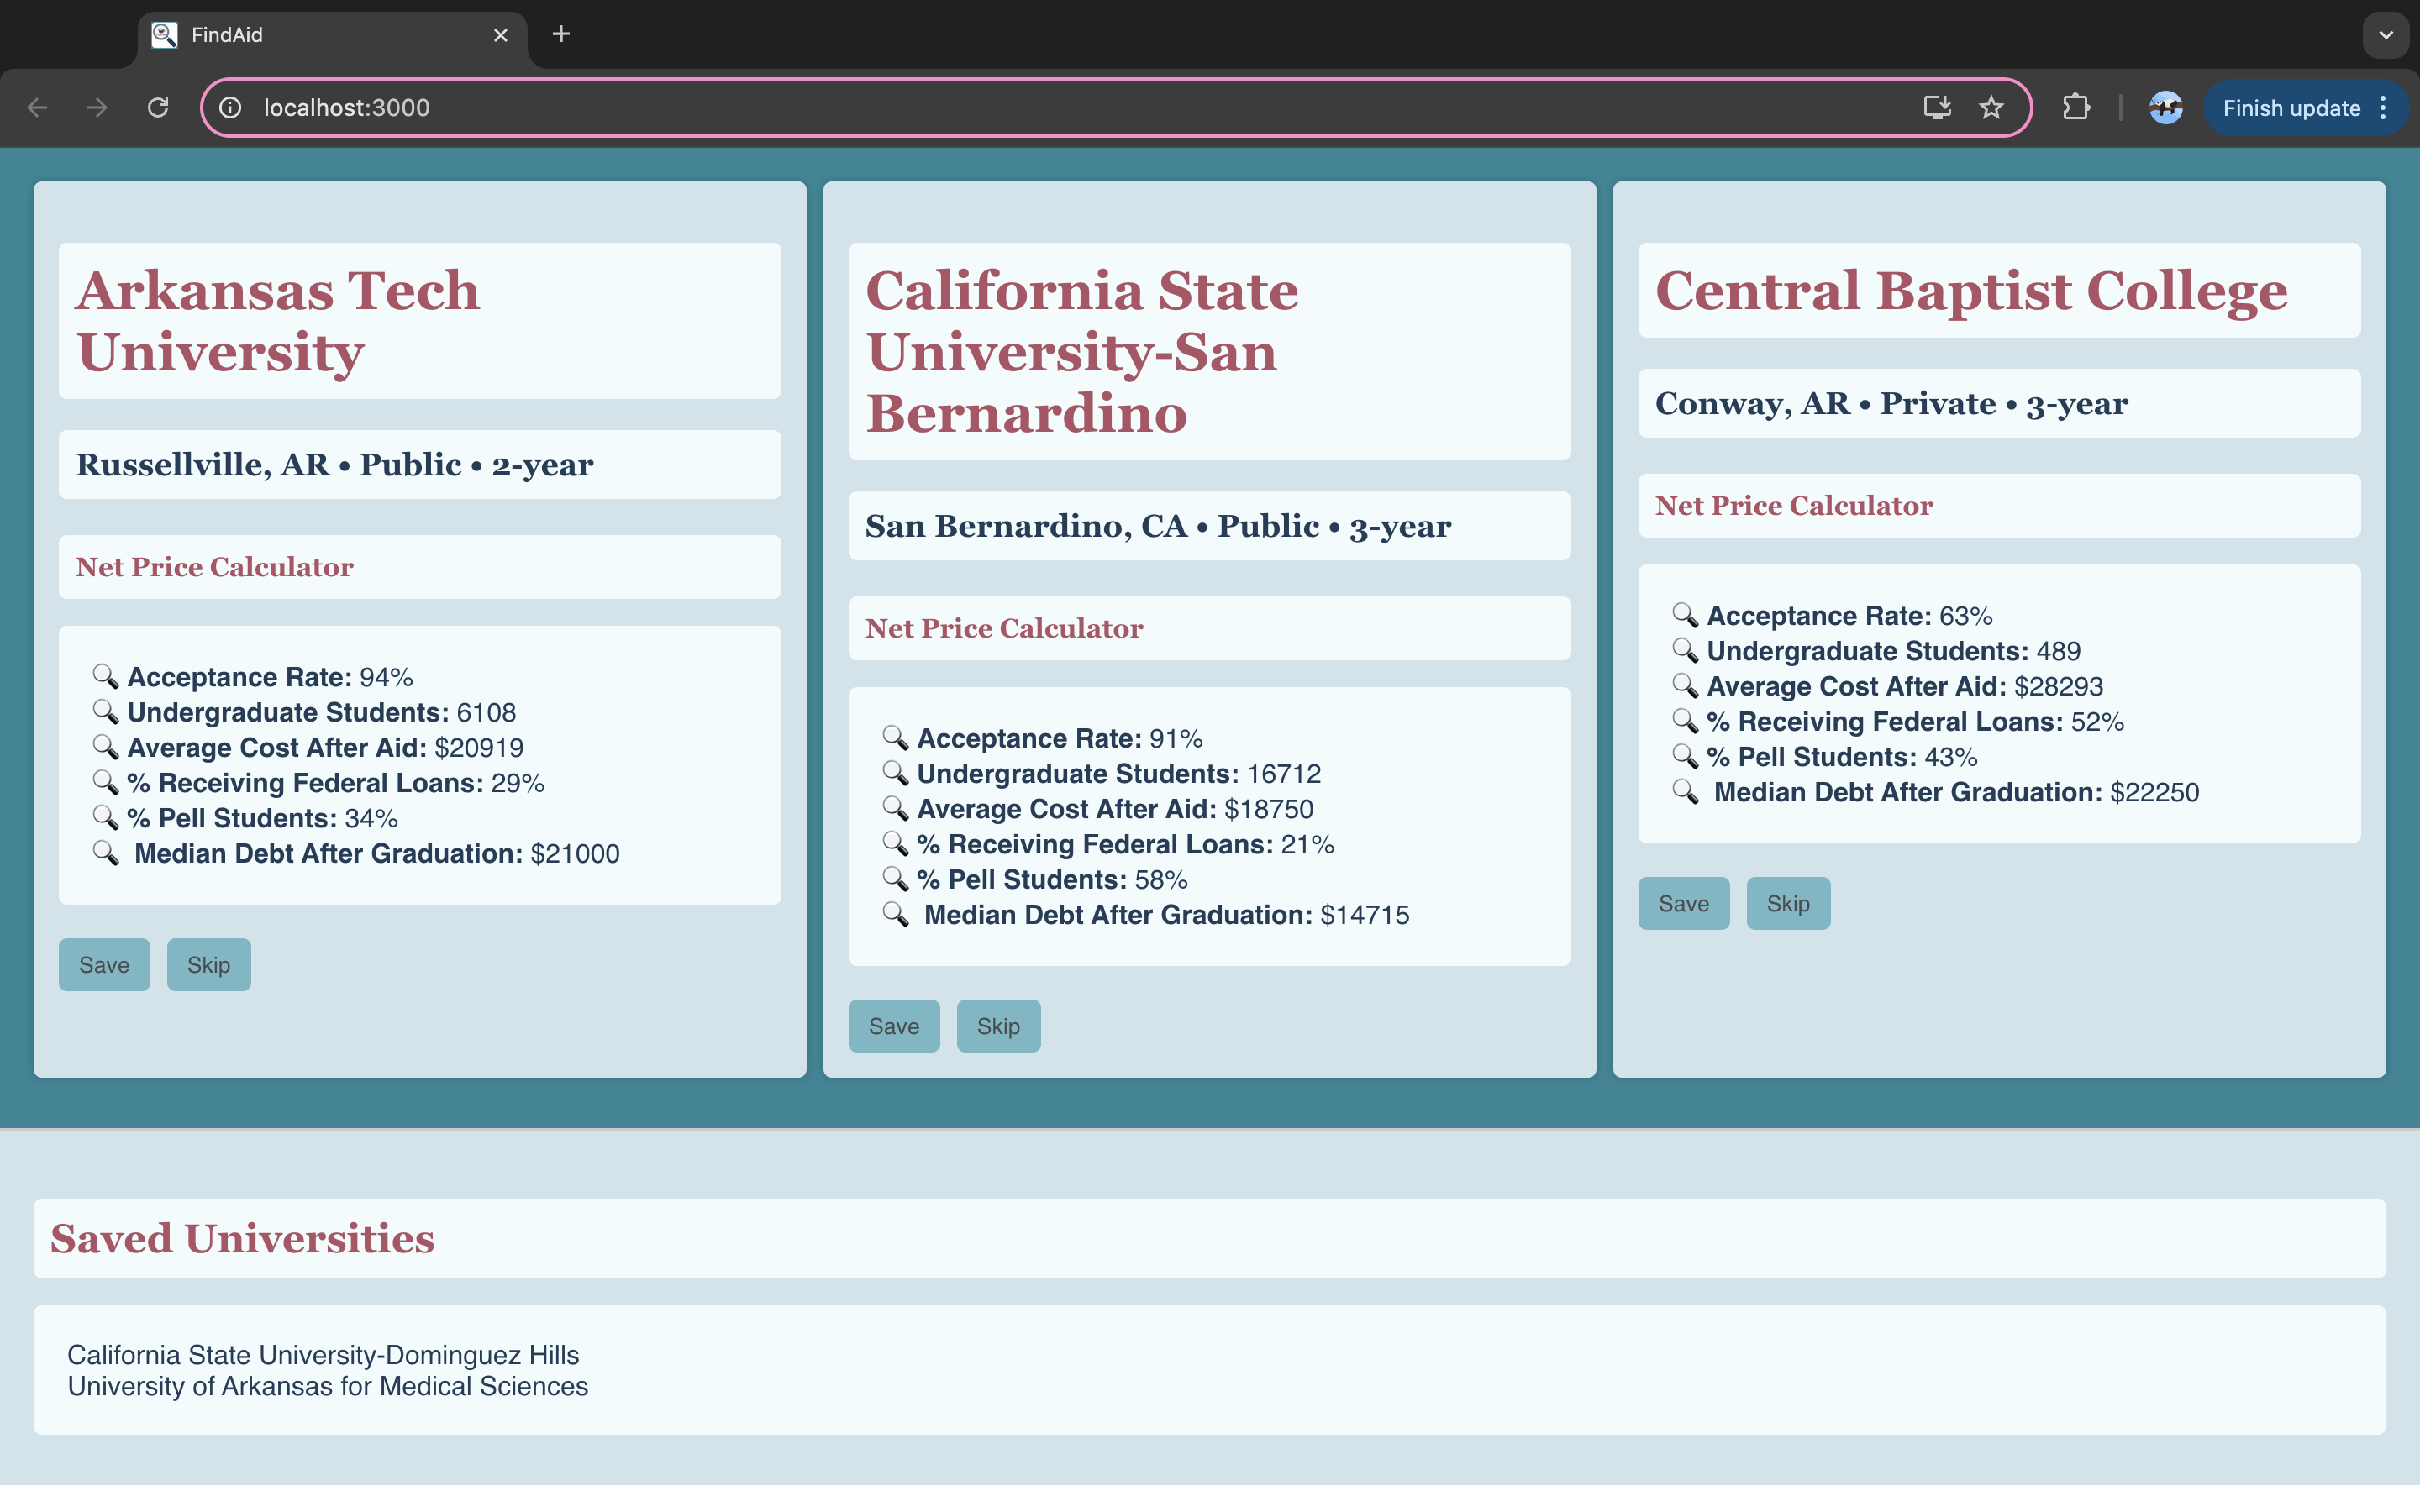Click the back navigation arrow
The image size is (2420, 1512).
point(38,107)
